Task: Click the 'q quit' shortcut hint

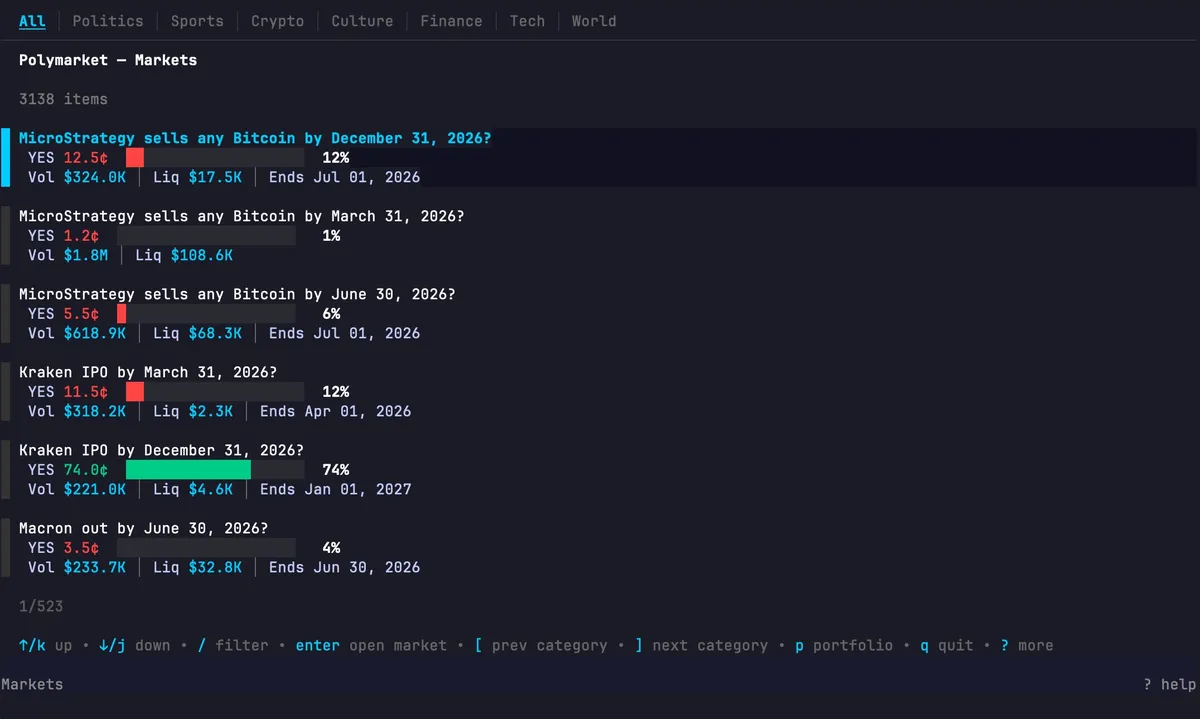Action: 946,646
